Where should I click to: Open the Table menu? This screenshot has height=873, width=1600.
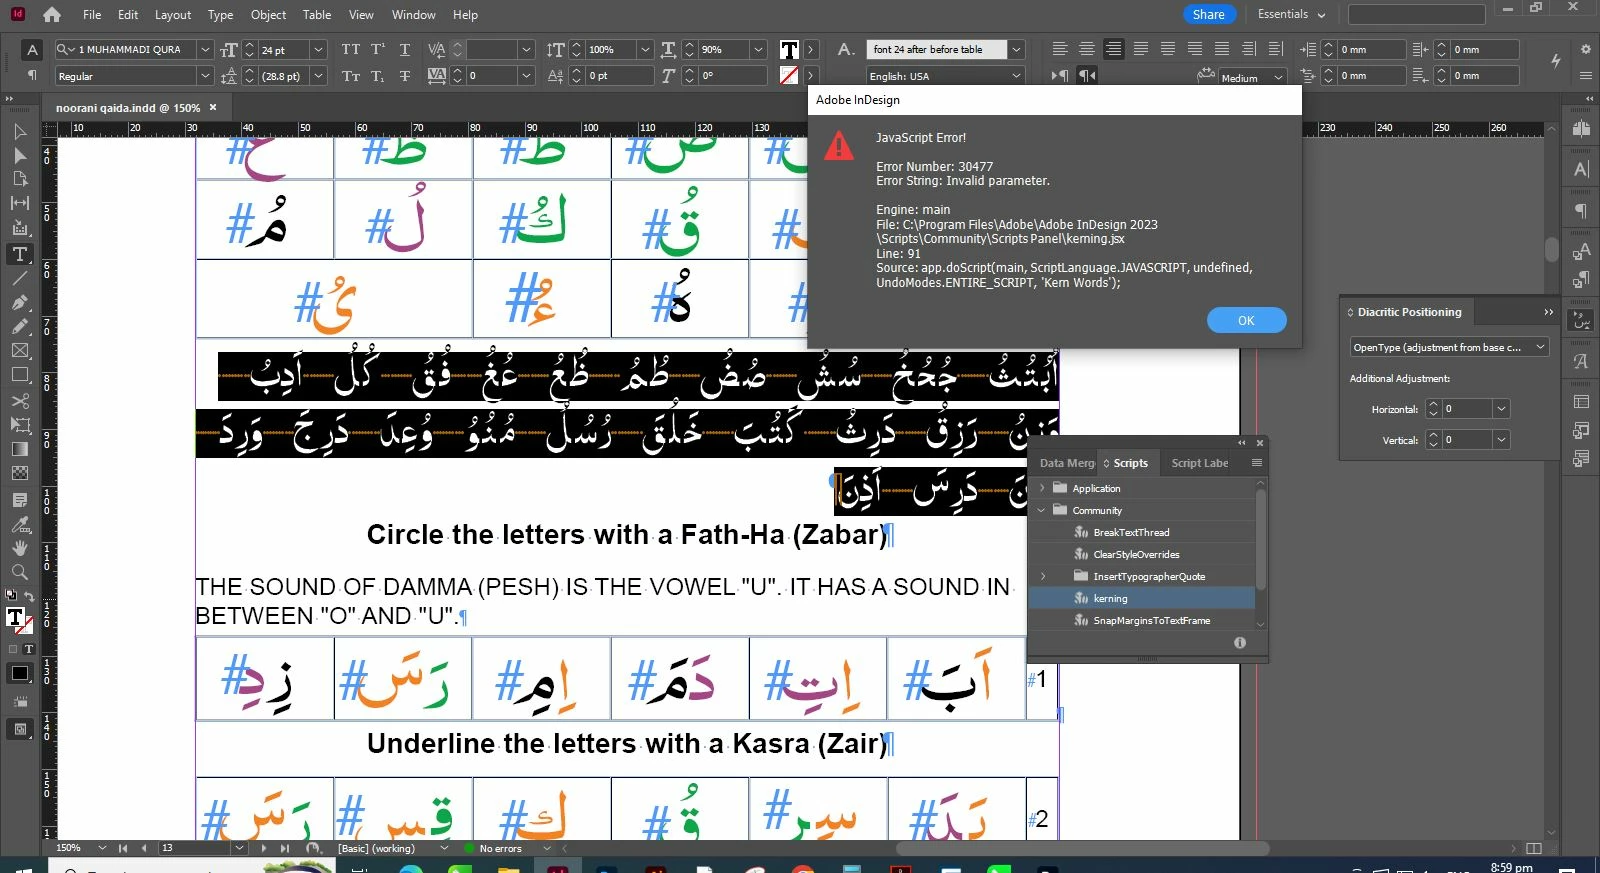tap(317, 15)
